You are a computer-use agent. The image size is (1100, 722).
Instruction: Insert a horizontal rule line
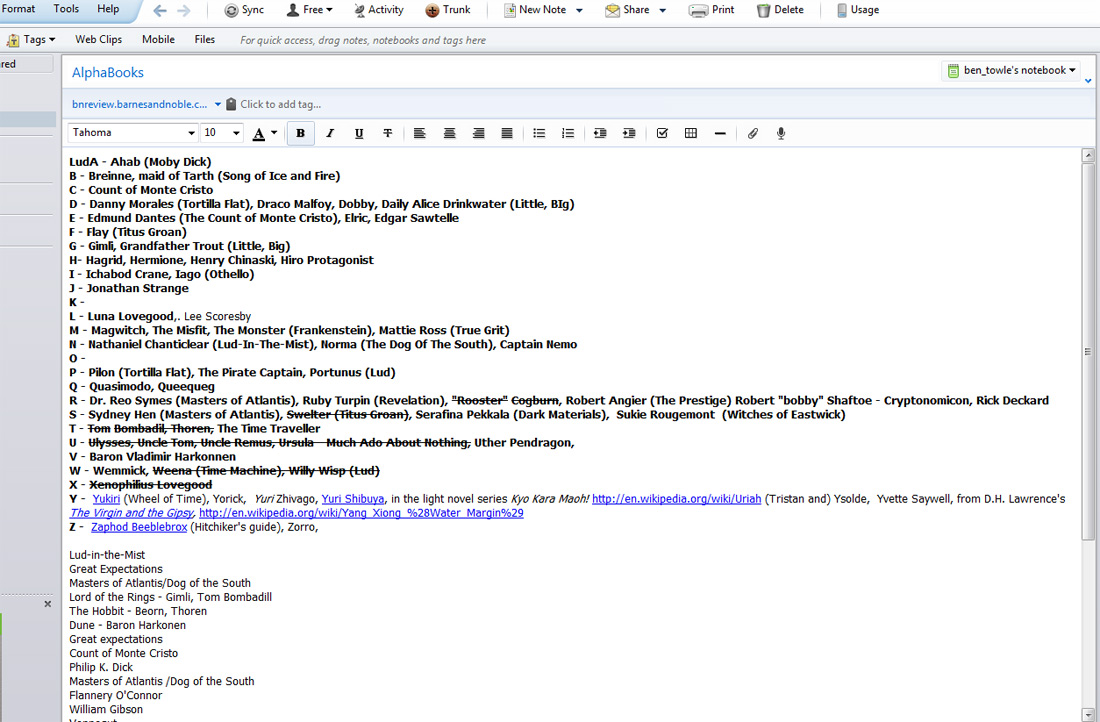720,133
